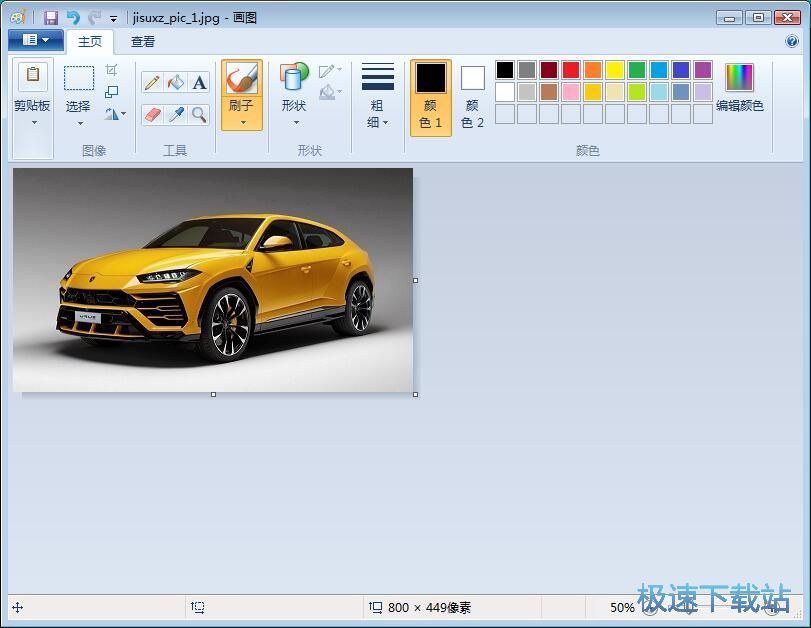Viewport: 811px width, 628px height.
Task: Click the 800 × 449像素 size status text
Action: click(429, 607)
